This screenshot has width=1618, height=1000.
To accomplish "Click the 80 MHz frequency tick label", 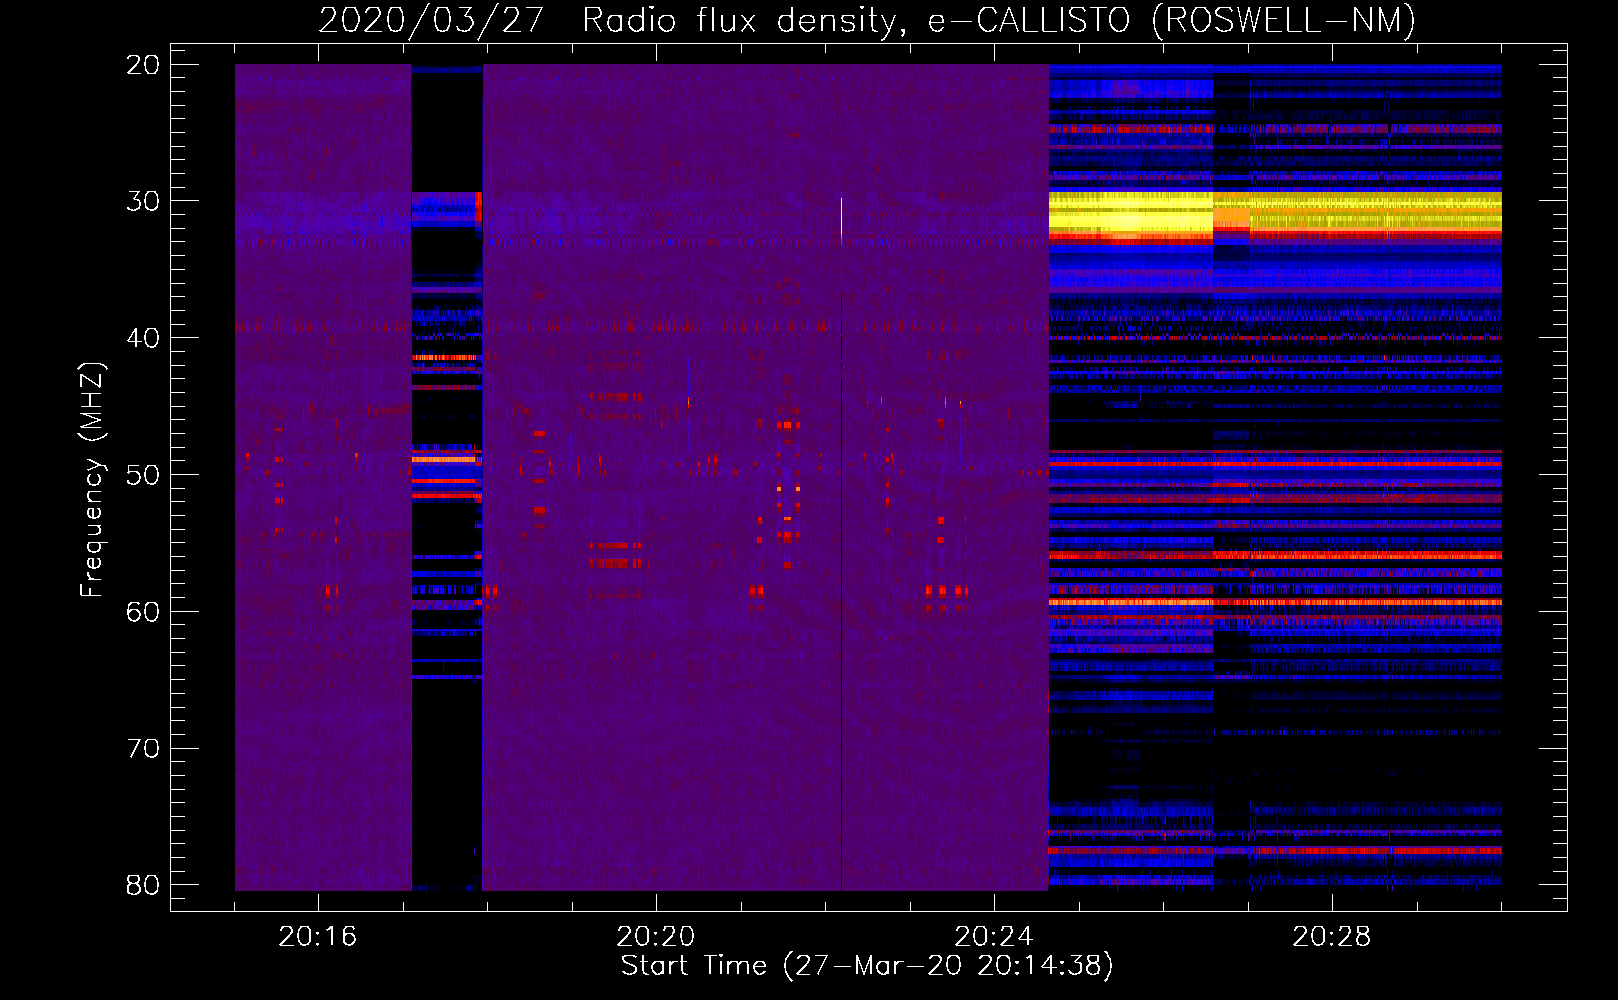I will (143, 885).
